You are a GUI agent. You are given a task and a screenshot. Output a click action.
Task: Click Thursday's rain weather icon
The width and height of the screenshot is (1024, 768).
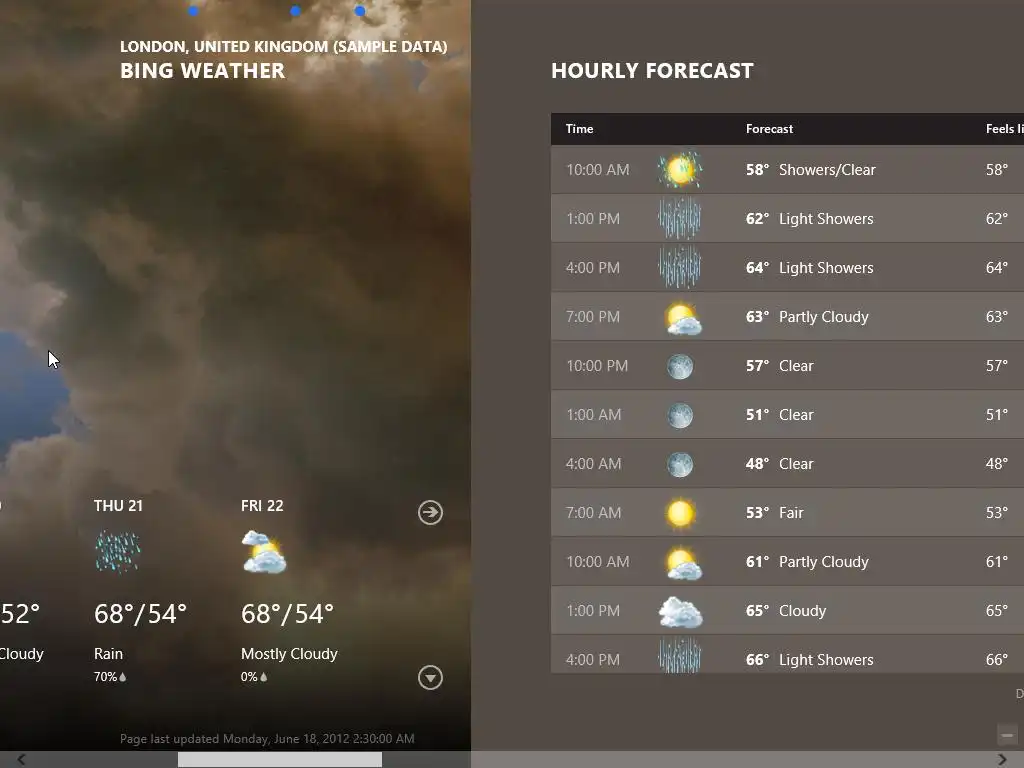click(118, 551)
